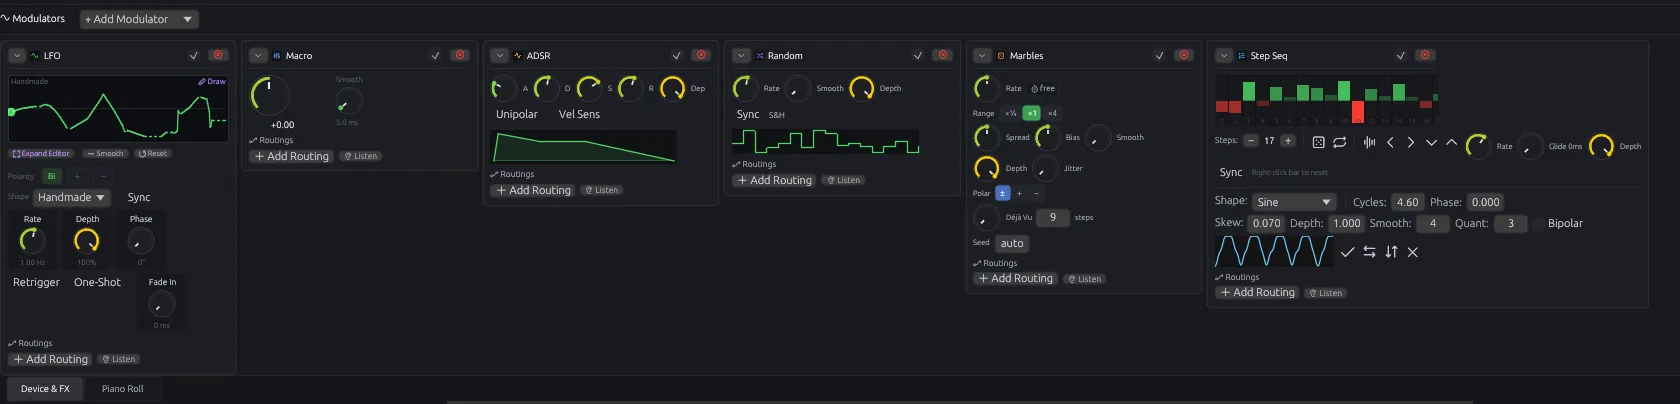Viewport: 1680px width, 404px height.
Task: Shift step values up with up chevron
Action: point(1451,142)
